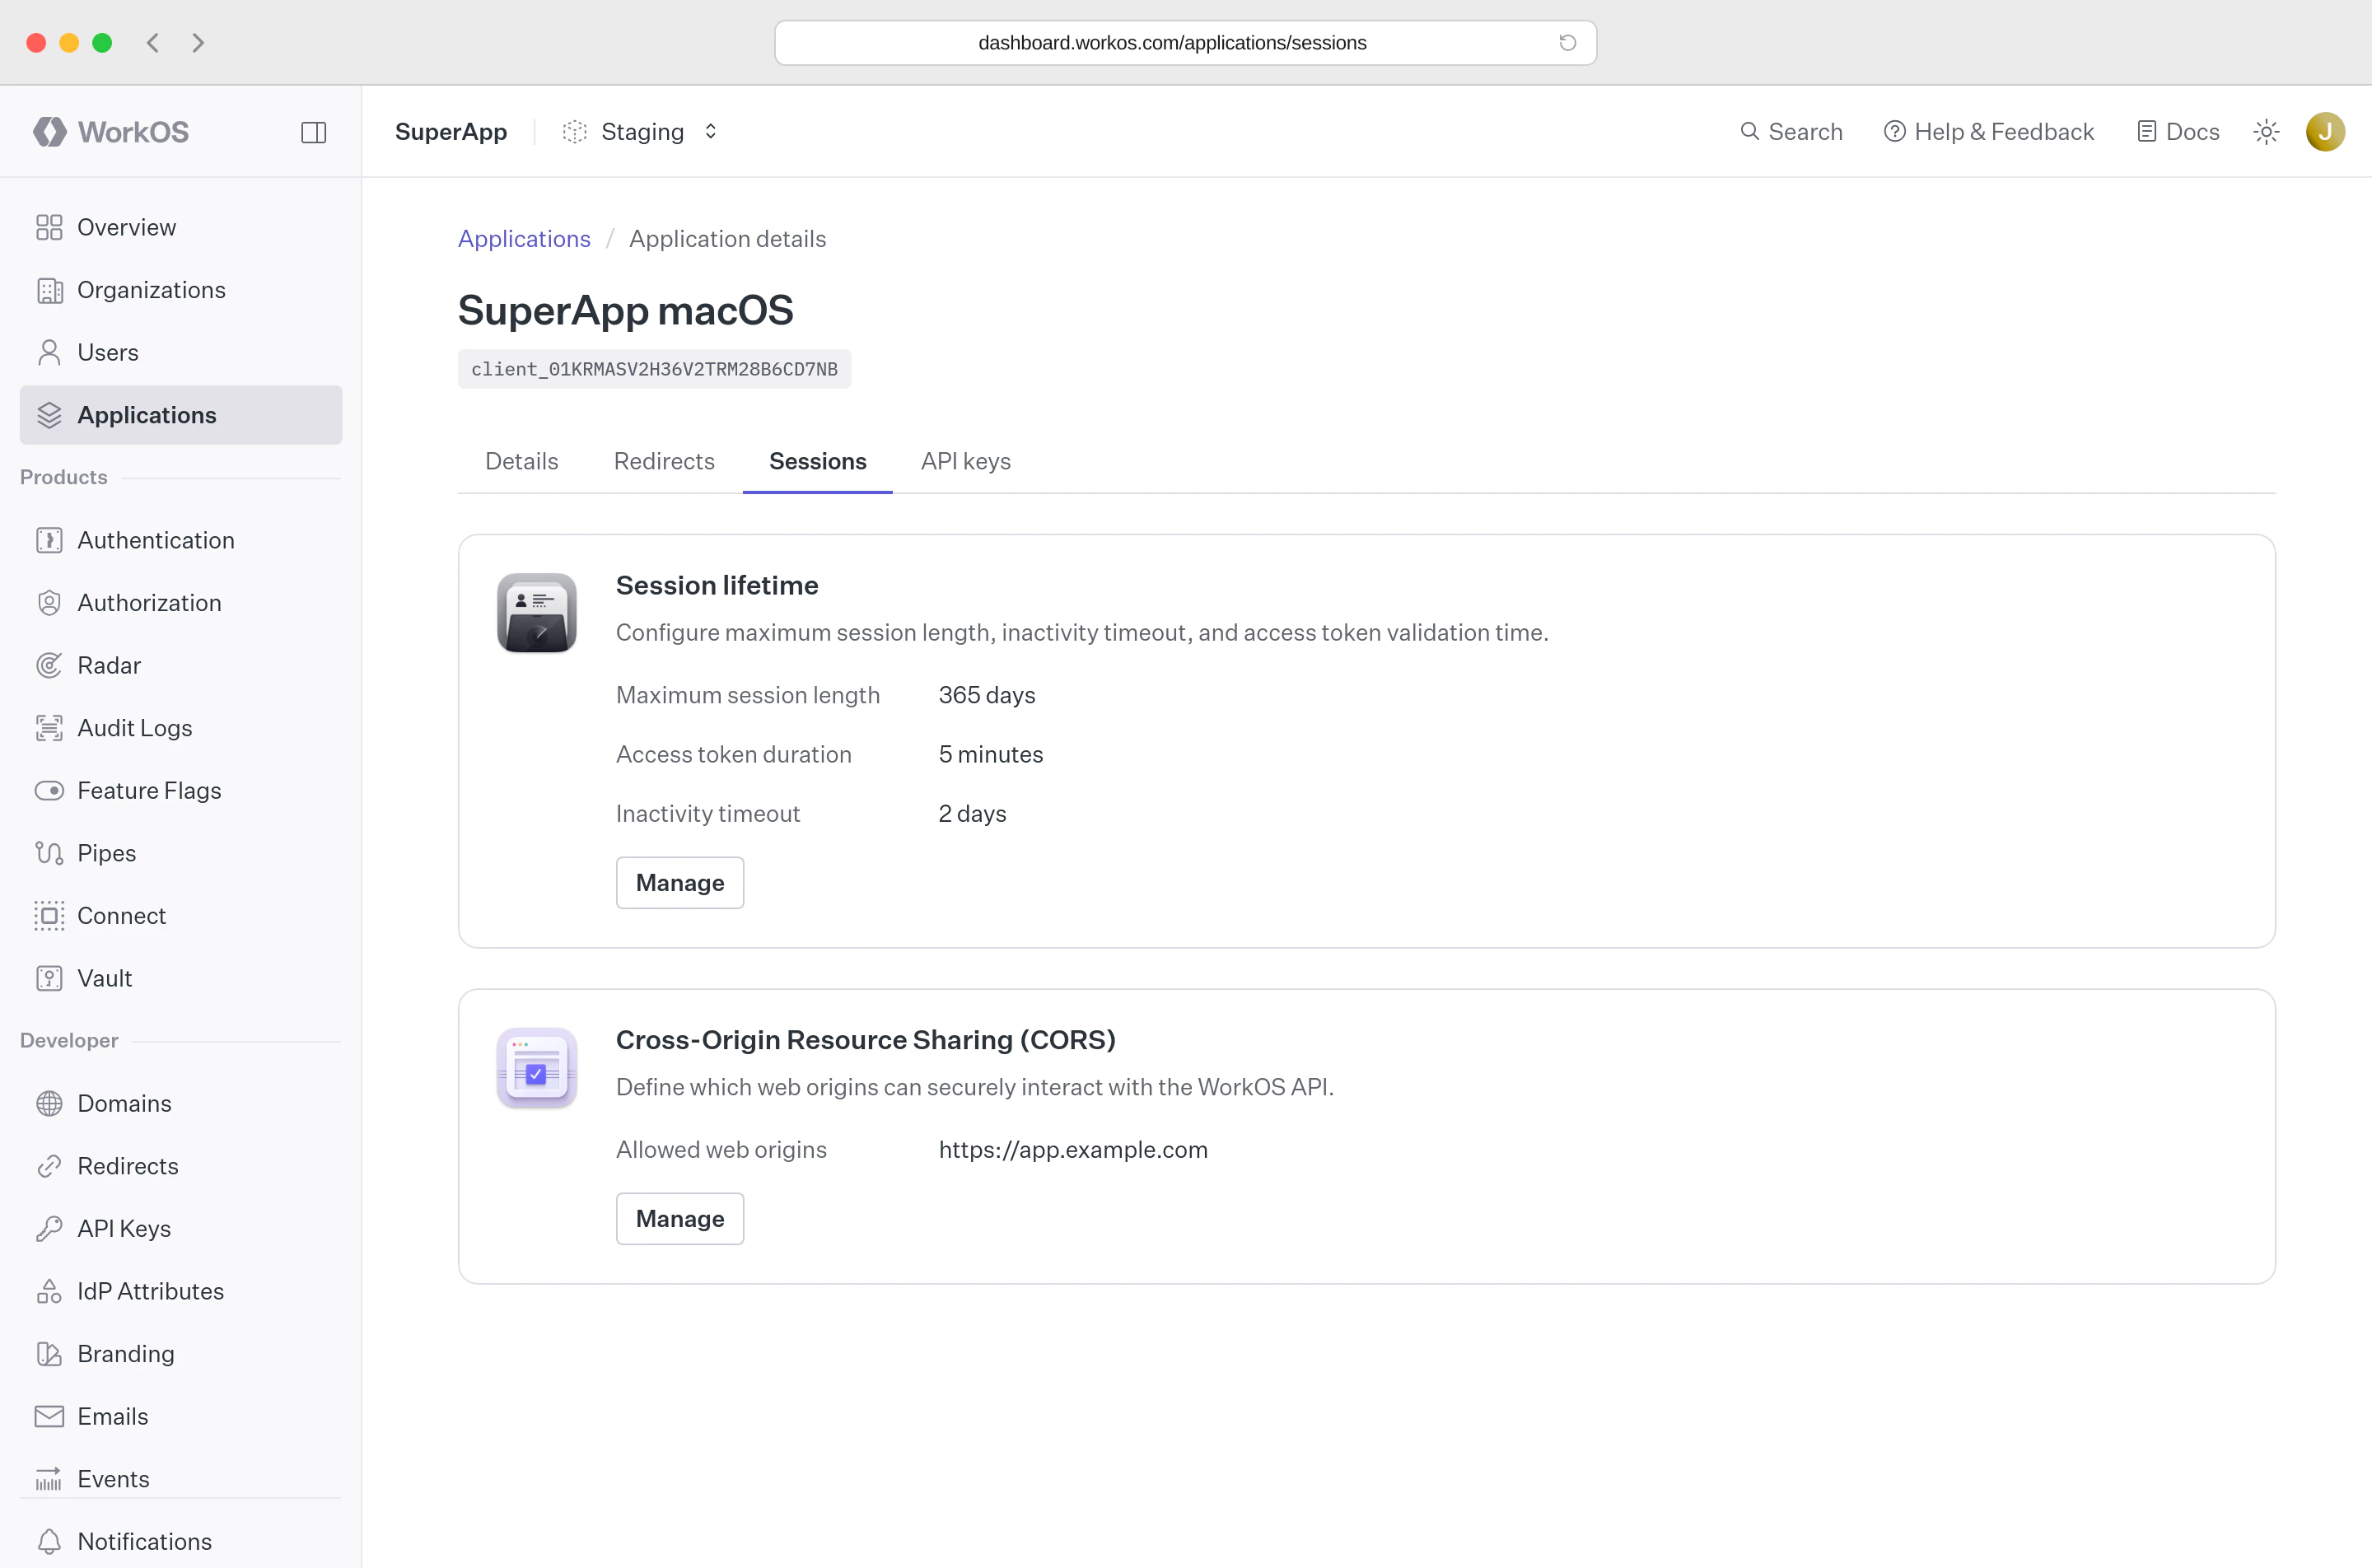Screen dimensions: 2372x1568
Task: Manage the CORS allowed web origins
Action: point(680,1219)
